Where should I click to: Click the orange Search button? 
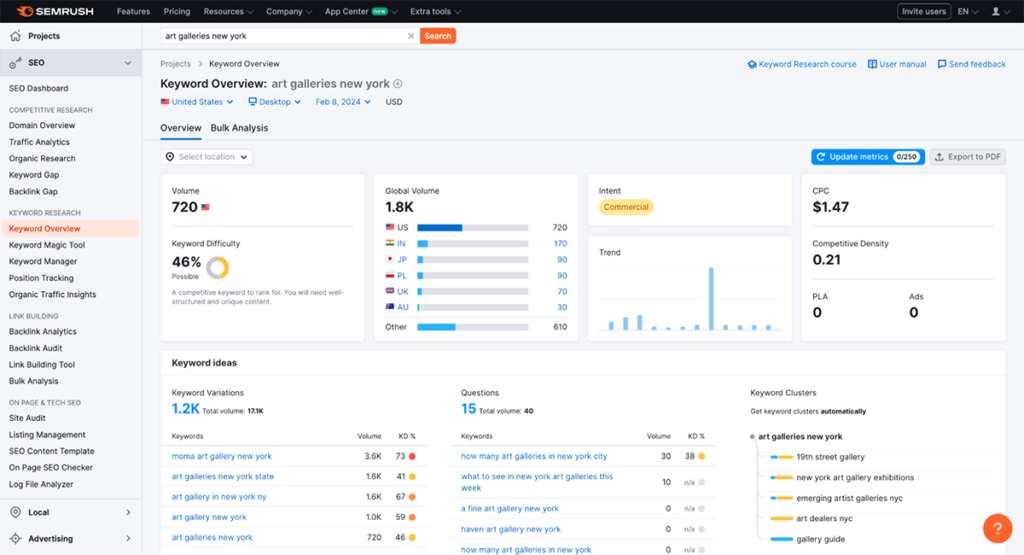[x=438, y=36]
